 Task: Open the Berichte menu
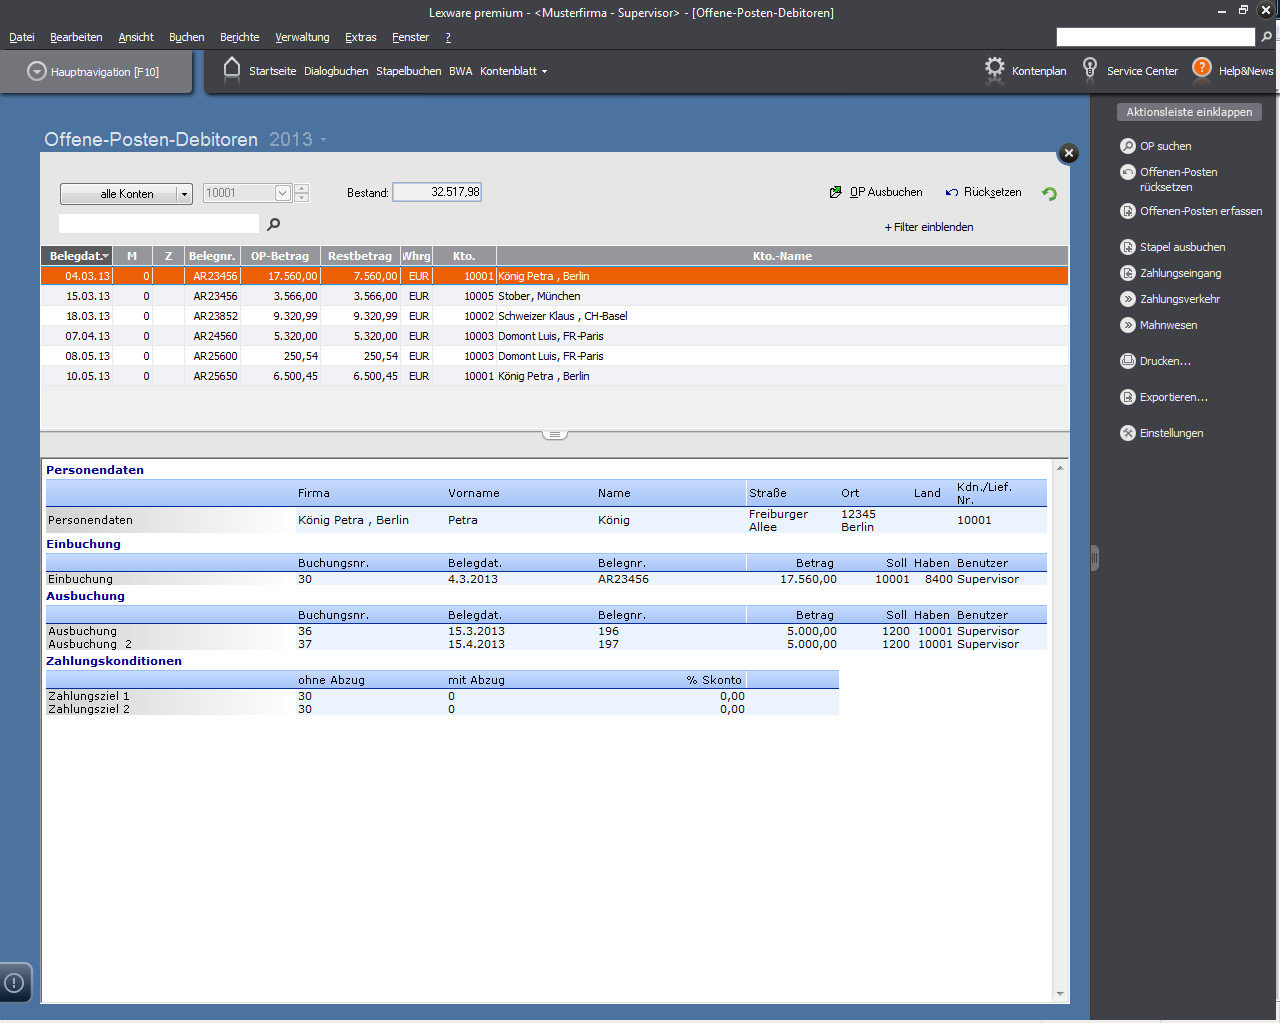tap(239, 37)
